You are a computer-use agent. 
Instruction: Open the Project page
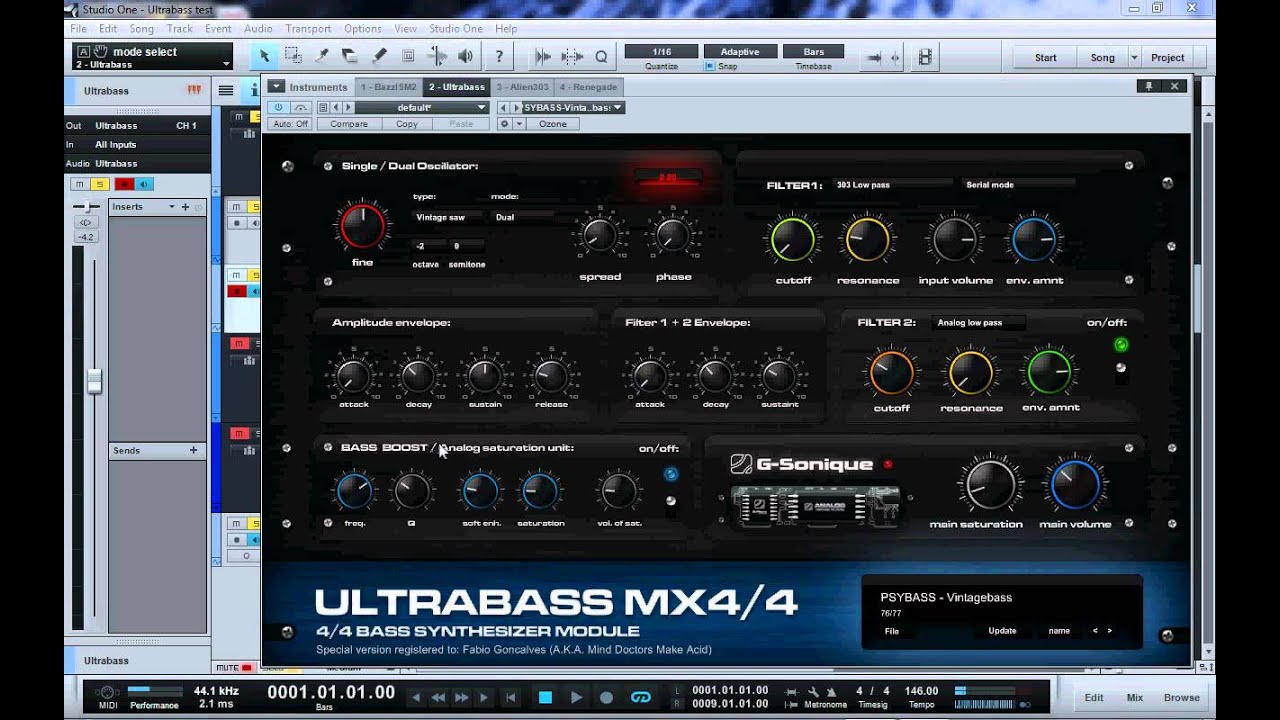tap(1167, 57)
